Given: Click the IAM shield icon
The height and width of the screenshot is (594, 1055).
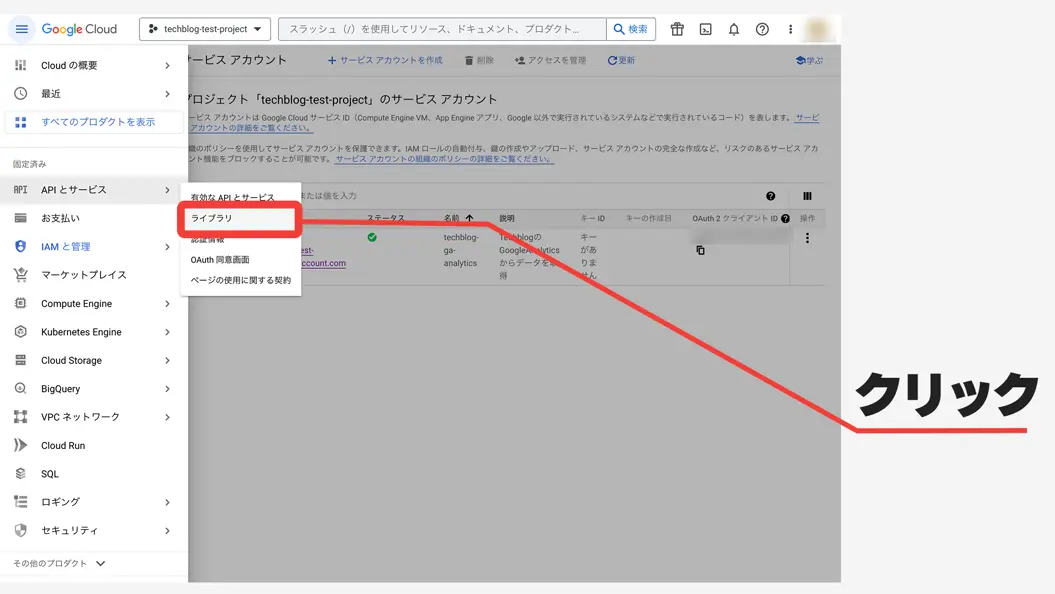Looking at the screenshot, I should tap(21, 246).
